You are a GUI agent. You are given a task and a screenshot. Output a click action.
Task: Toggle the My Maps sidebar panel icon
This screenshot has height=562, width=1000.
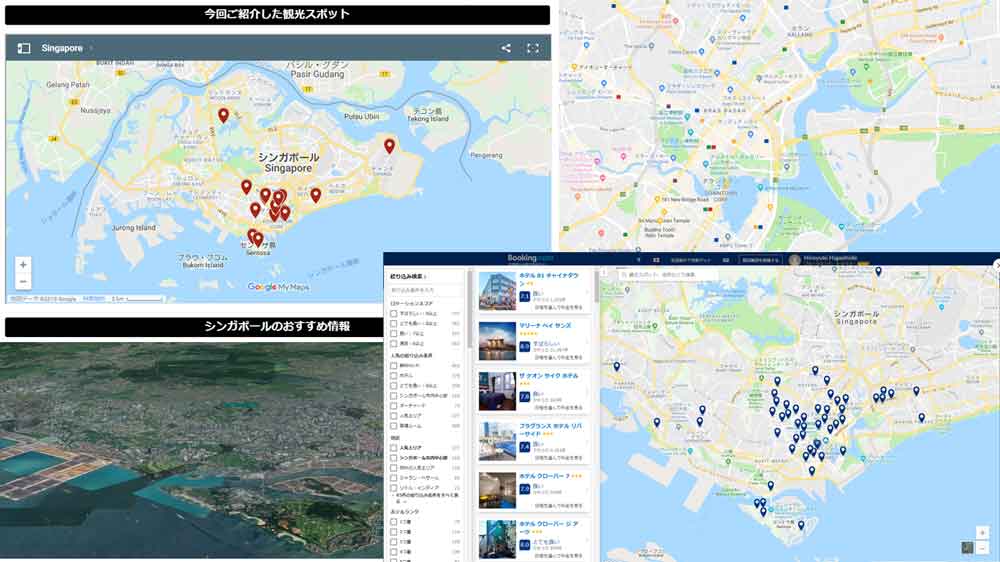[x=24, y=48]
